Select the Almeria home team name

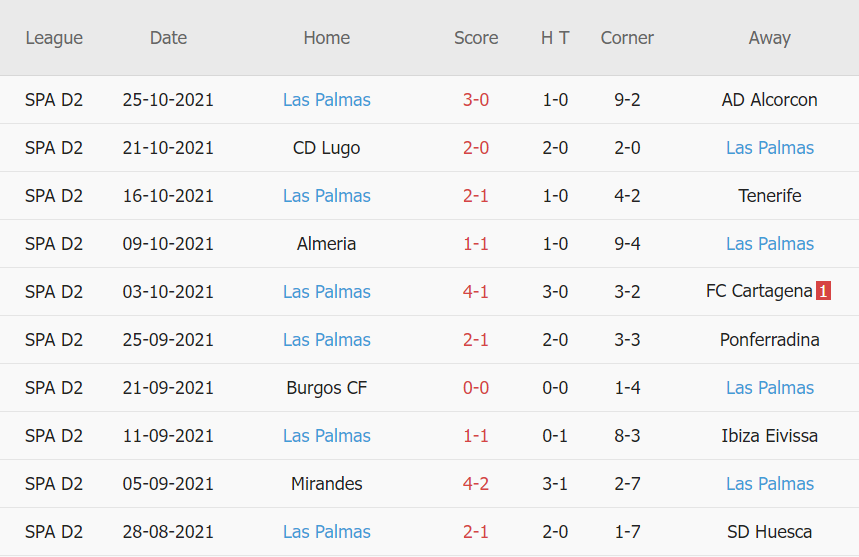(326, 244)
